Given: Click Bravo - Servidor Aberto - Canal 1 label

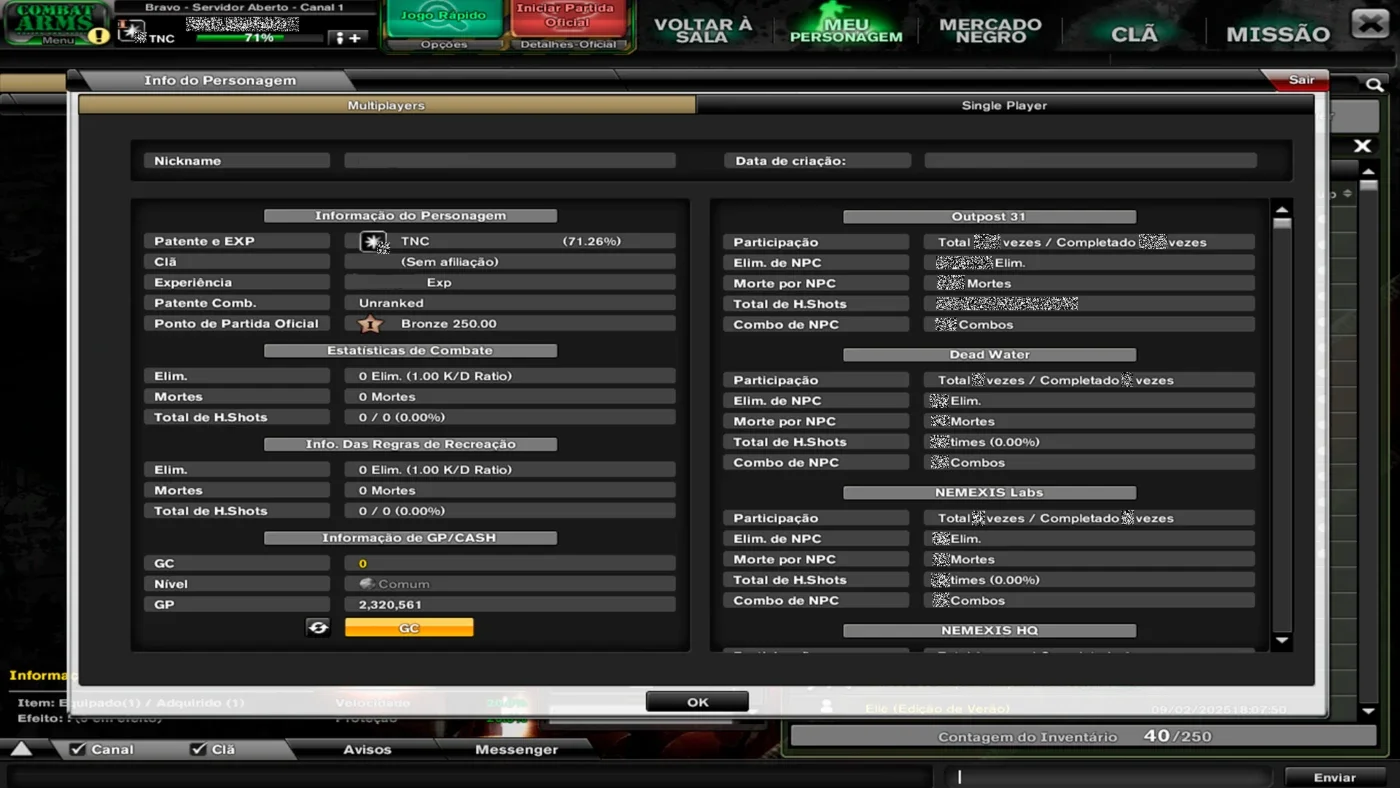Looking at the screenshot, I should click(244, 7).
